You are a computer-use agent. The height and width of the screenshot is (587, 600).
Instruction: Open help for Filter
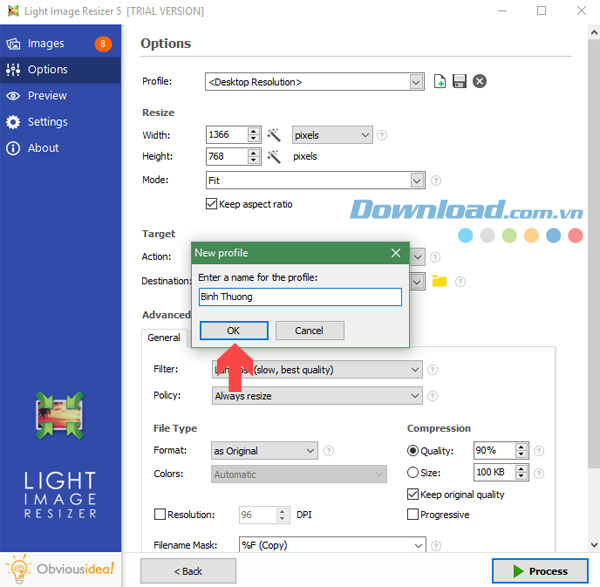[x=432, y=370]
